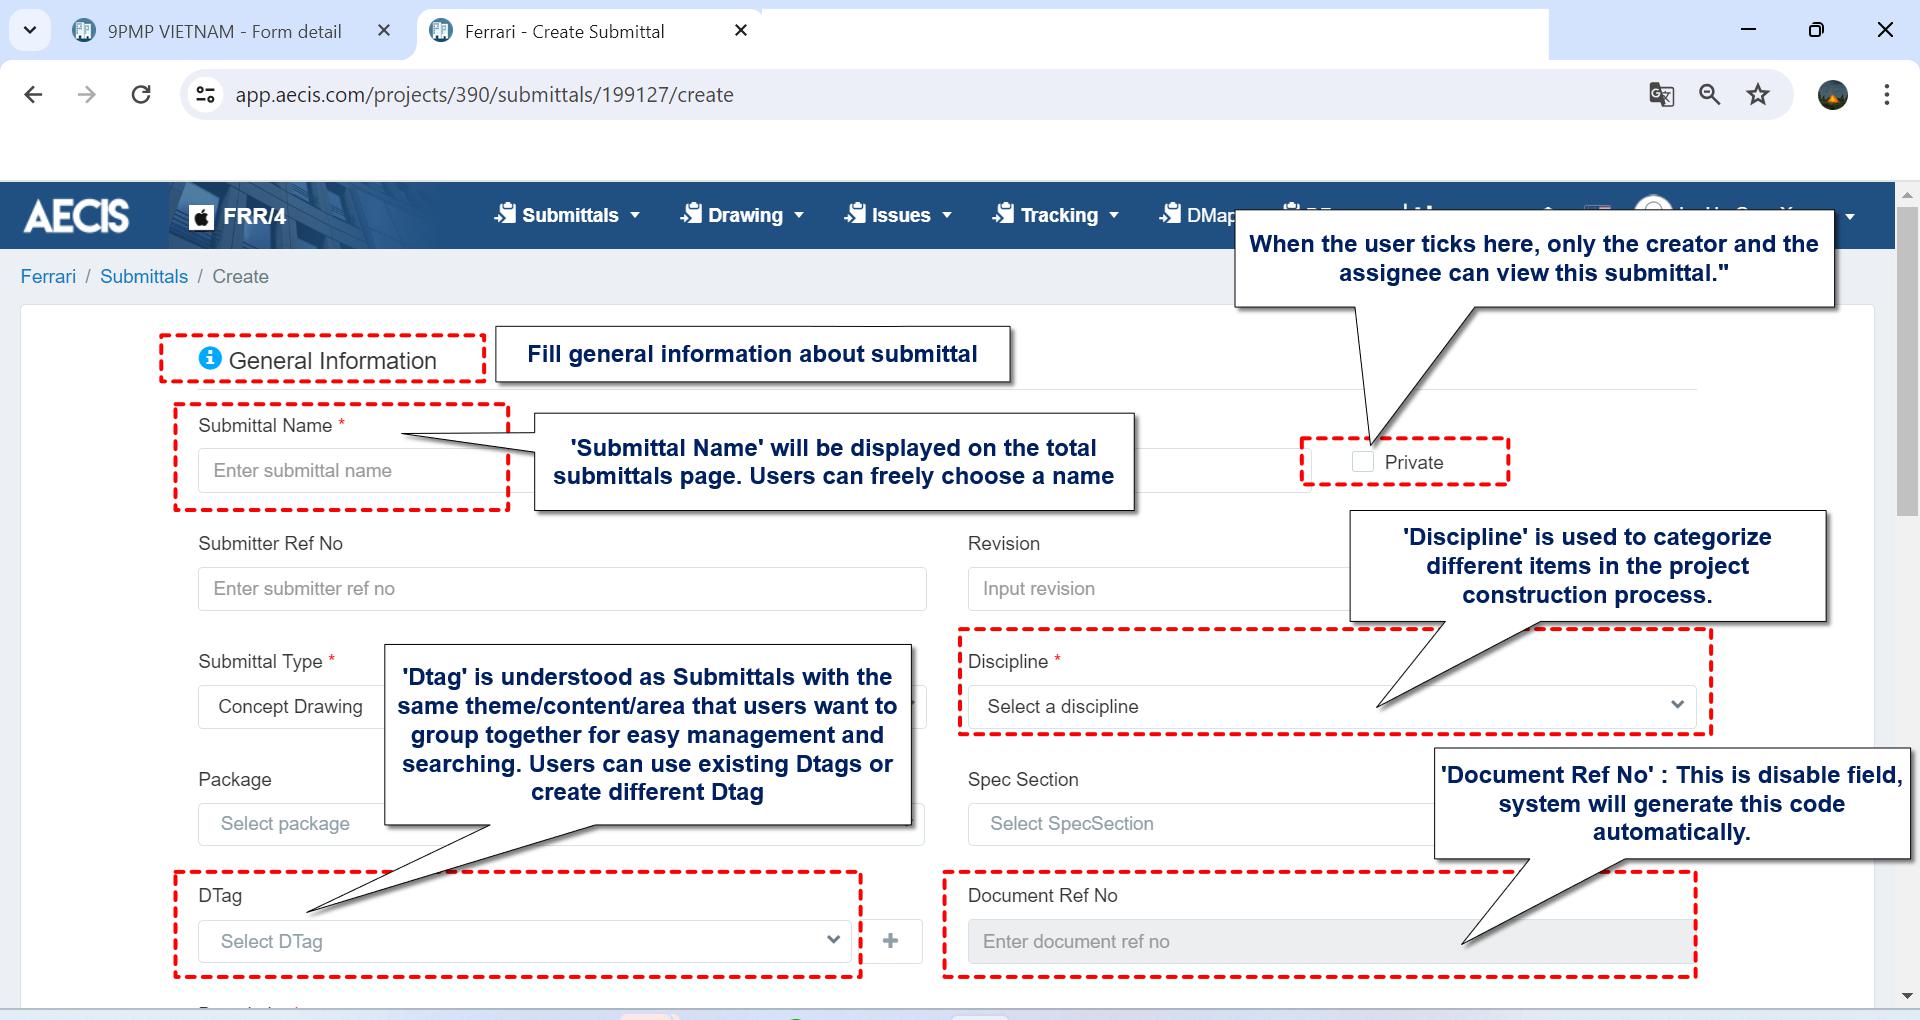1920x1020 pixels.
Task: Click the FRR/4 project icon
Action: pyautogui.click(x=201, y=216)
